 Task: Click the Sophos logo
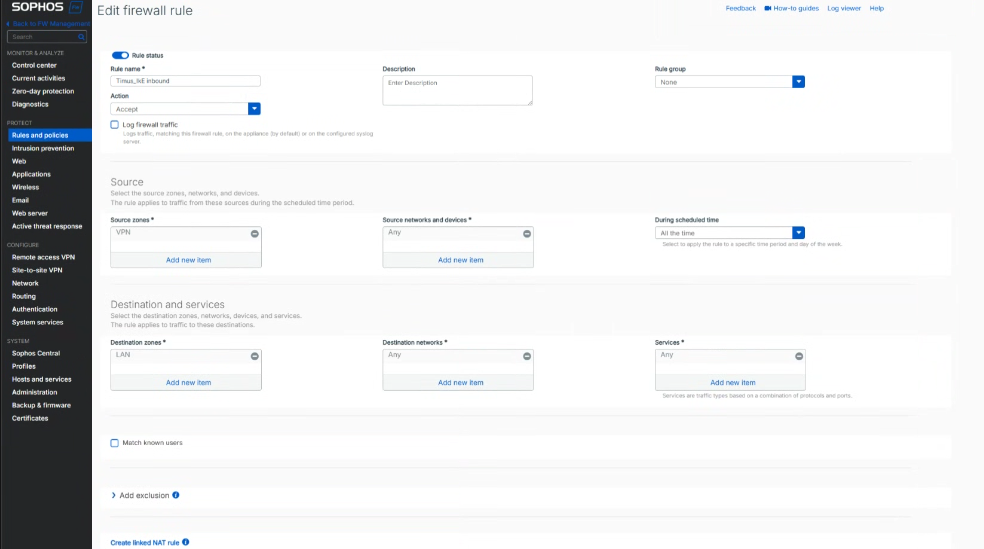click(47, 8)
